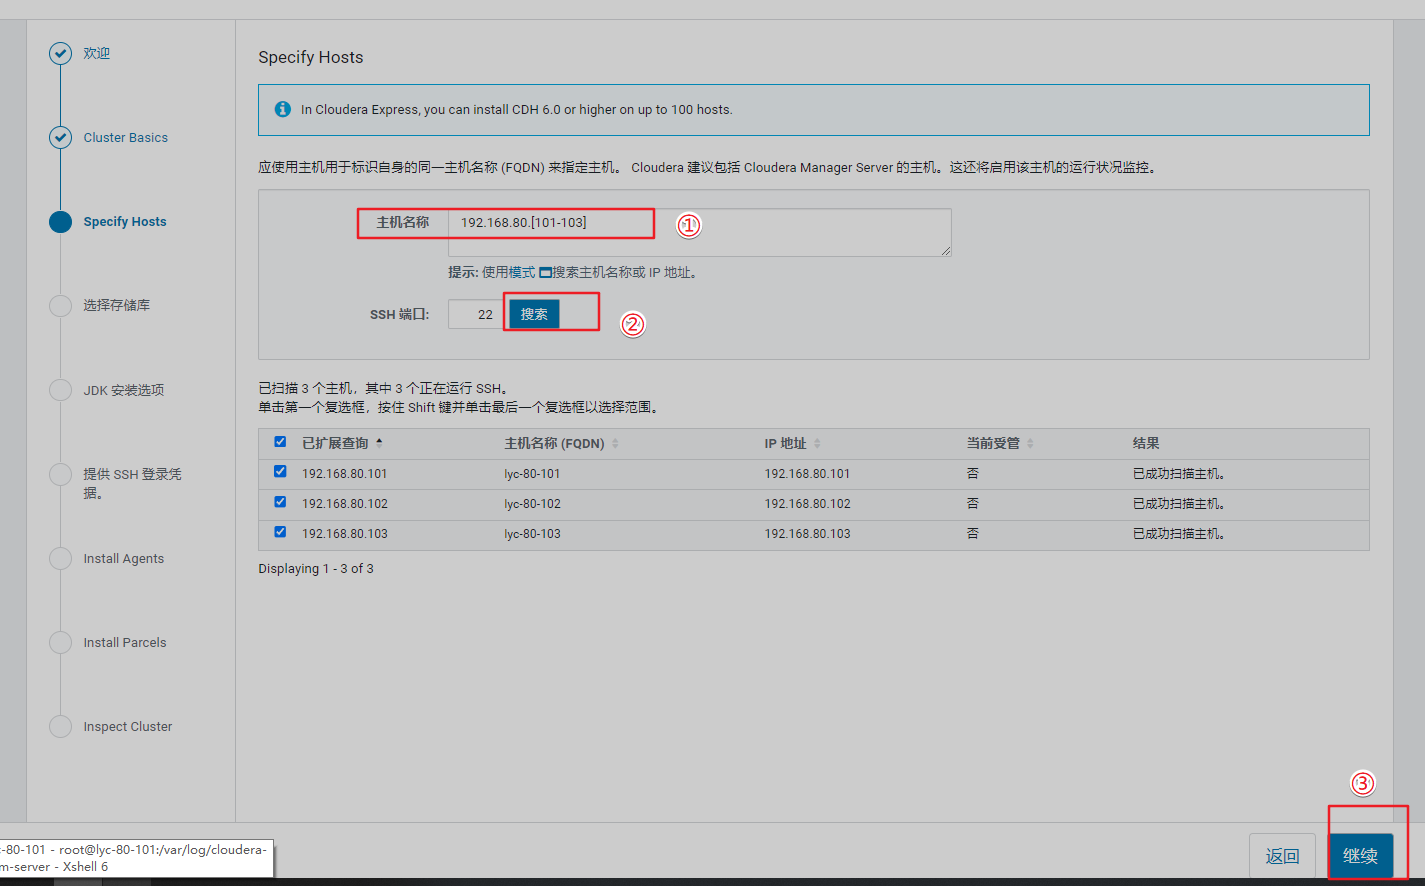Click IP 地址 cell 192.168.80.101
The width and height of the screenshot is (1425, 886).
[808, 474]
